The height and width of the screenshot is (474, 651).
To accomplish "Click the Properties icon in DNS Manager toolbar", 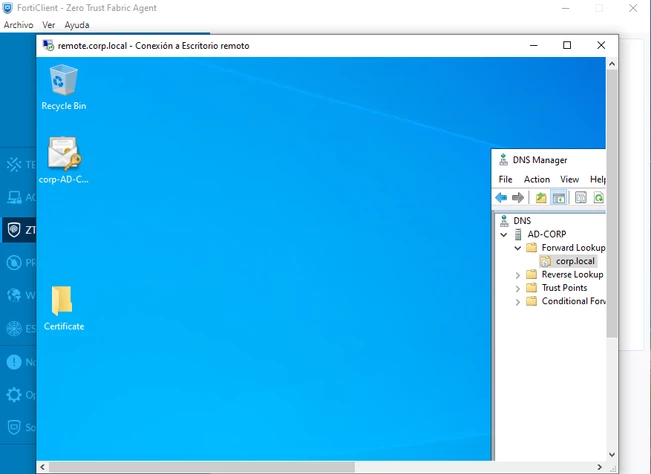I will tap(580, 198).
